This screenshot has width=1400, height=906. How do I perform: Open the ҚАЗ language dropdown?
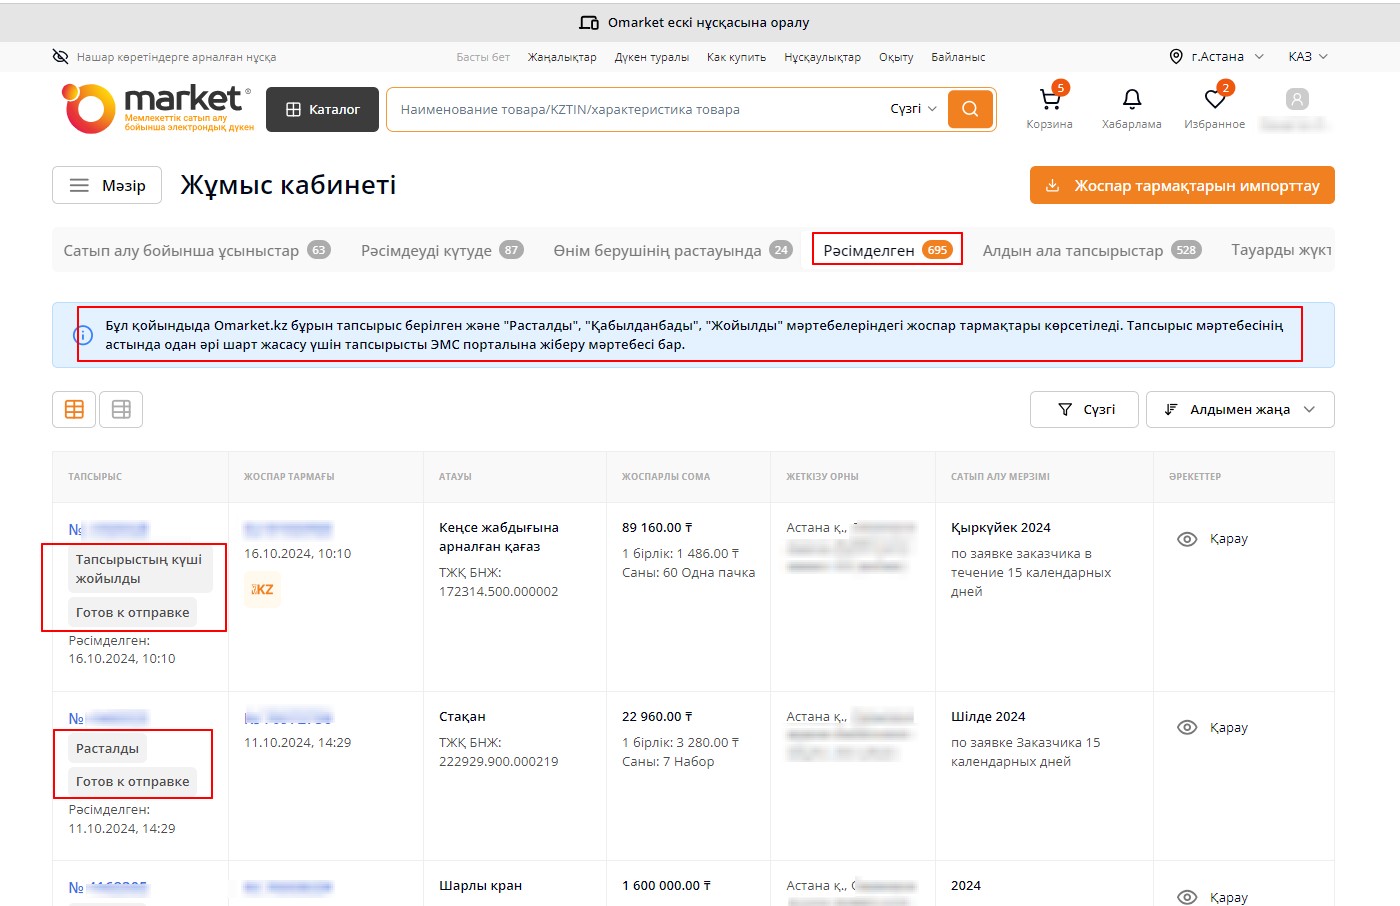coord(1307,57)
